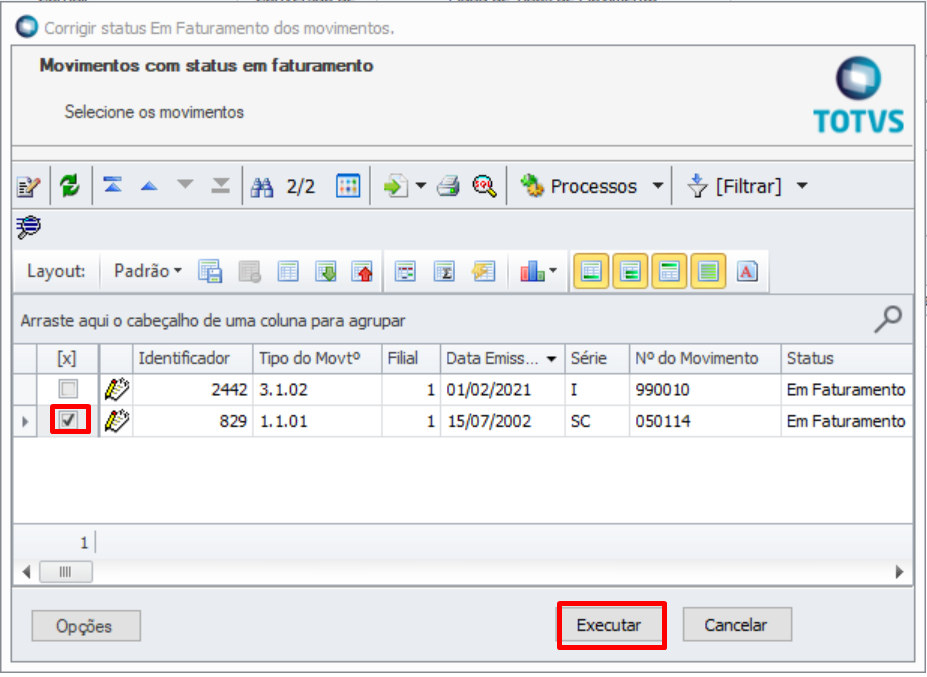Click the [x] select-all column header
This screenshot has width=927, height=677.
click(x=67, y=358)
